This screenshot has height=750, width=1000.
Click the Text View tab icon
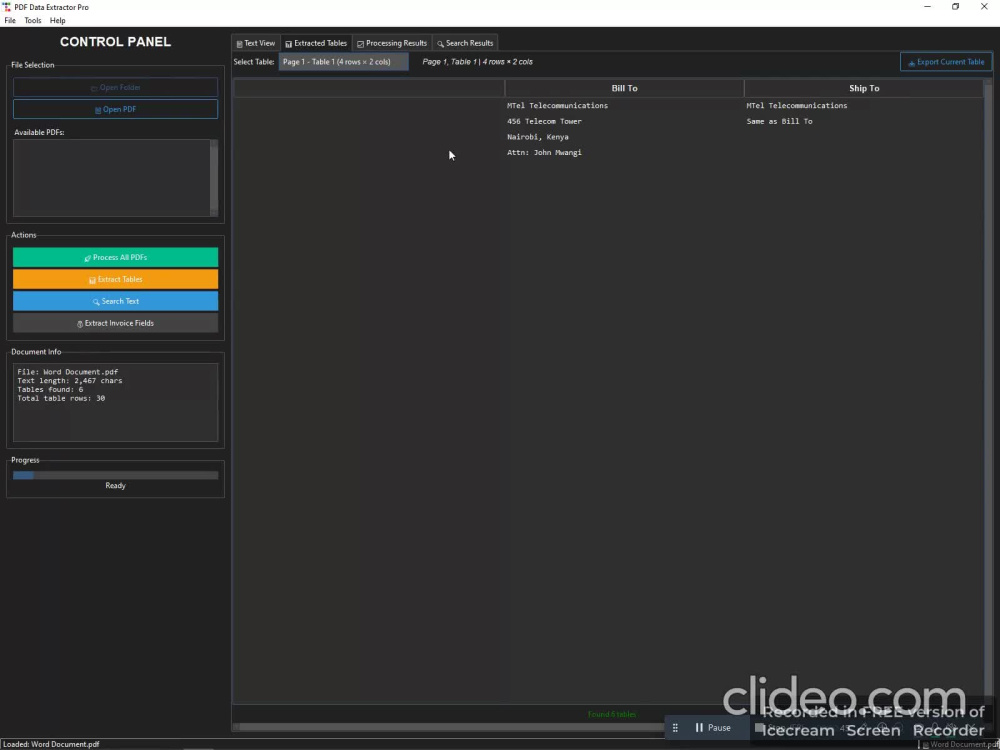[x=239, y=44]
